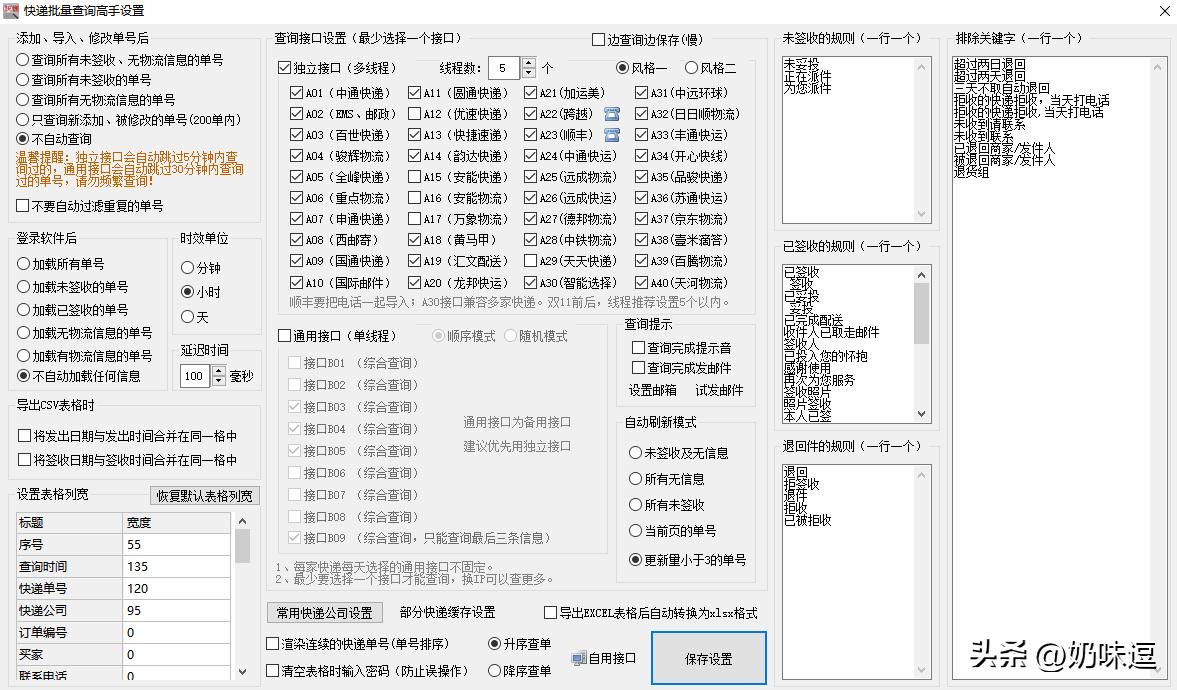
Task: Check the A29(天天快递) checkbox
Action: (x=531, y=261)
